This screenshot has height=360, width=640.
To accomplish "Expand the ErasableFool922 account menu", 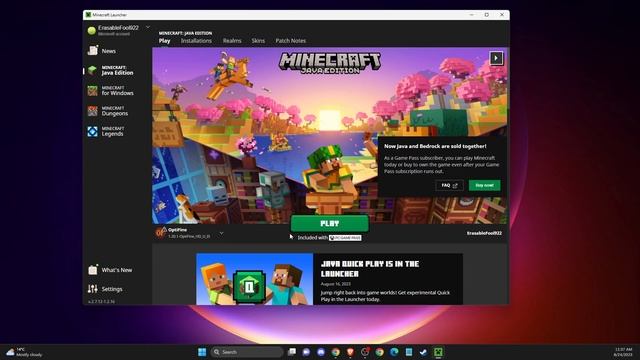I will [x=148, y=27].
